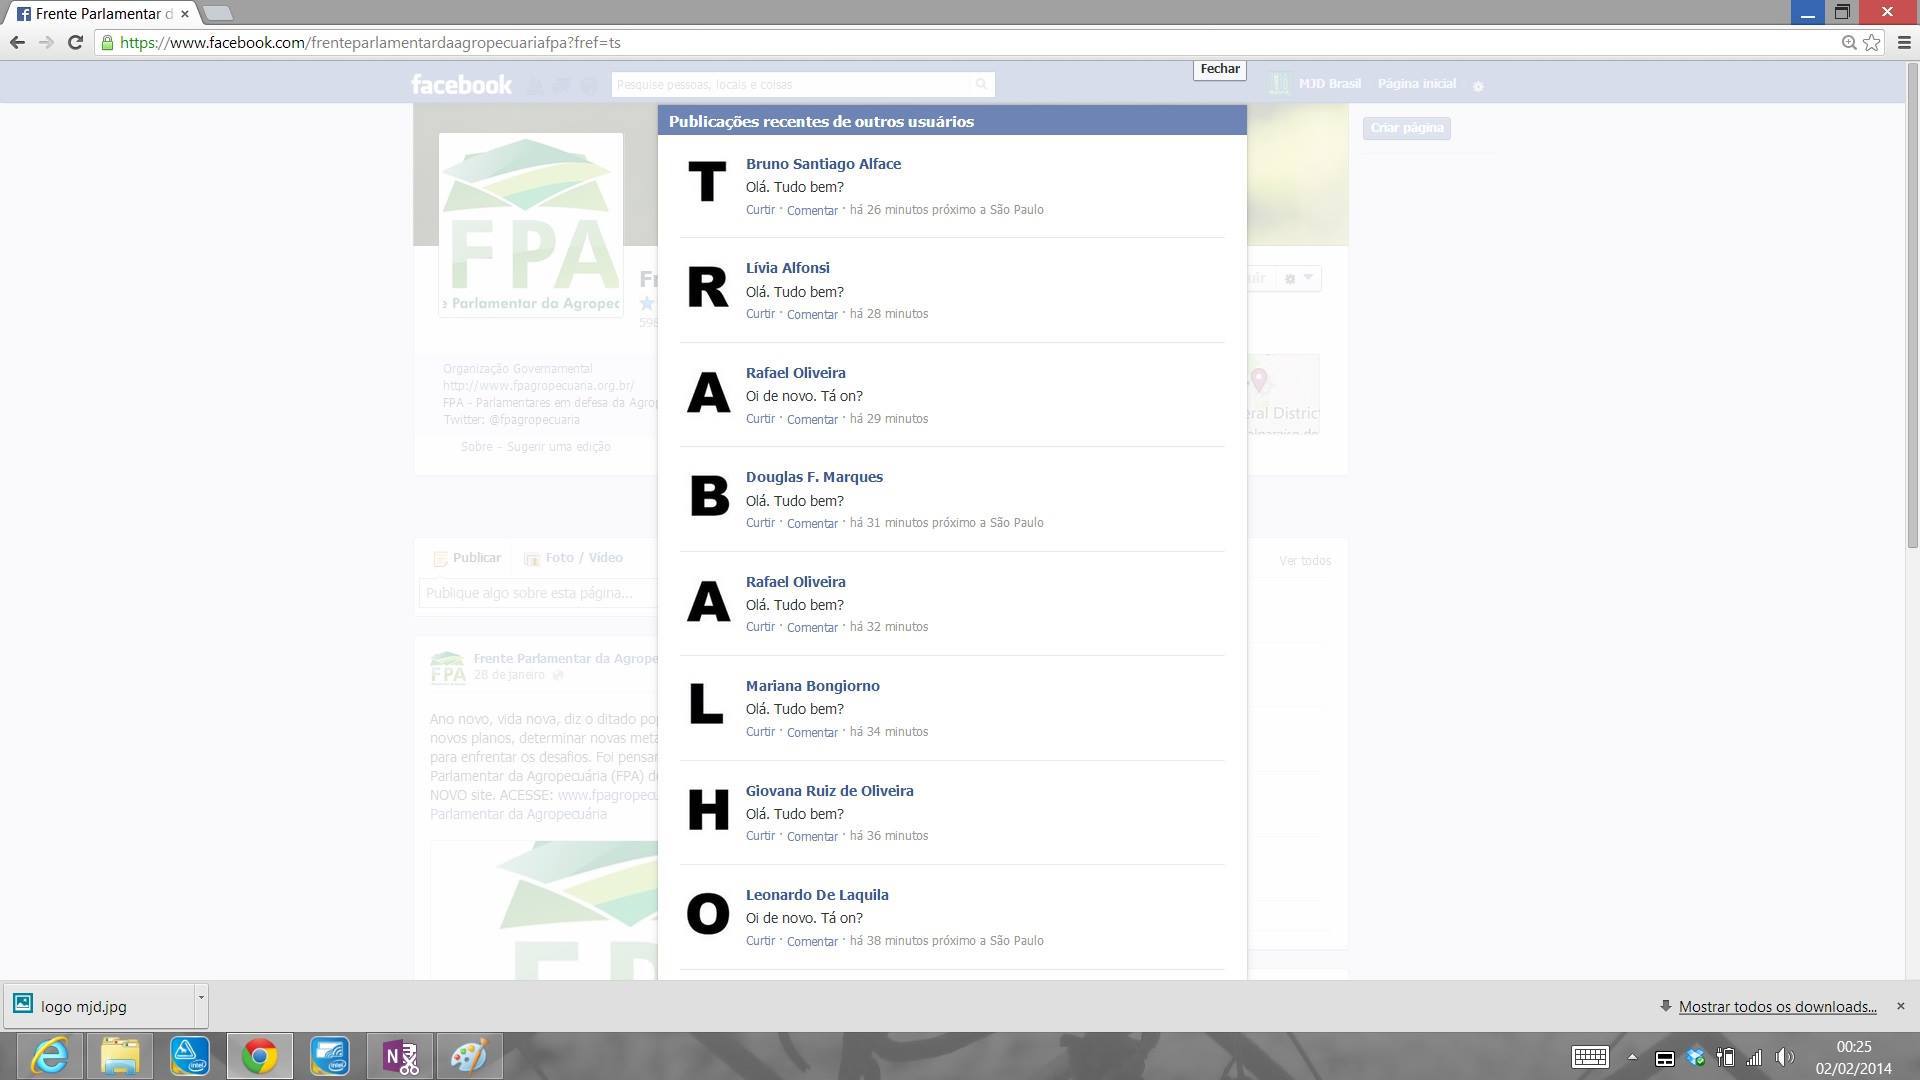Click the browser back arrow

[x=17, y=42]
